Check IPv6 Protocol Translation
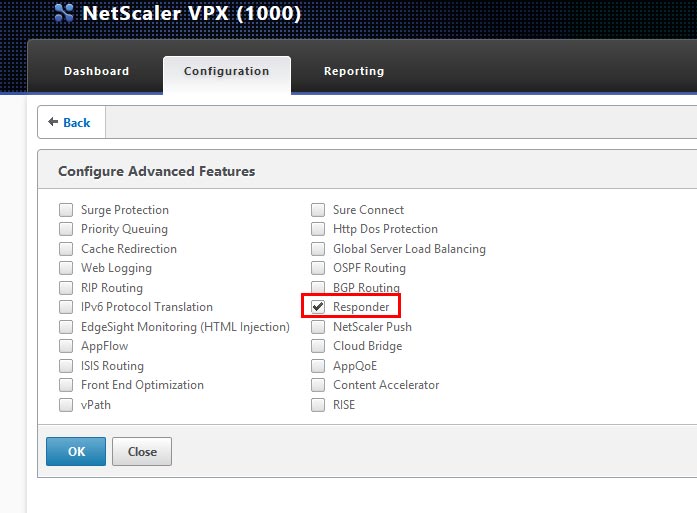The height and width of the screenshot is (513, 697). click(x=66, y=307)
